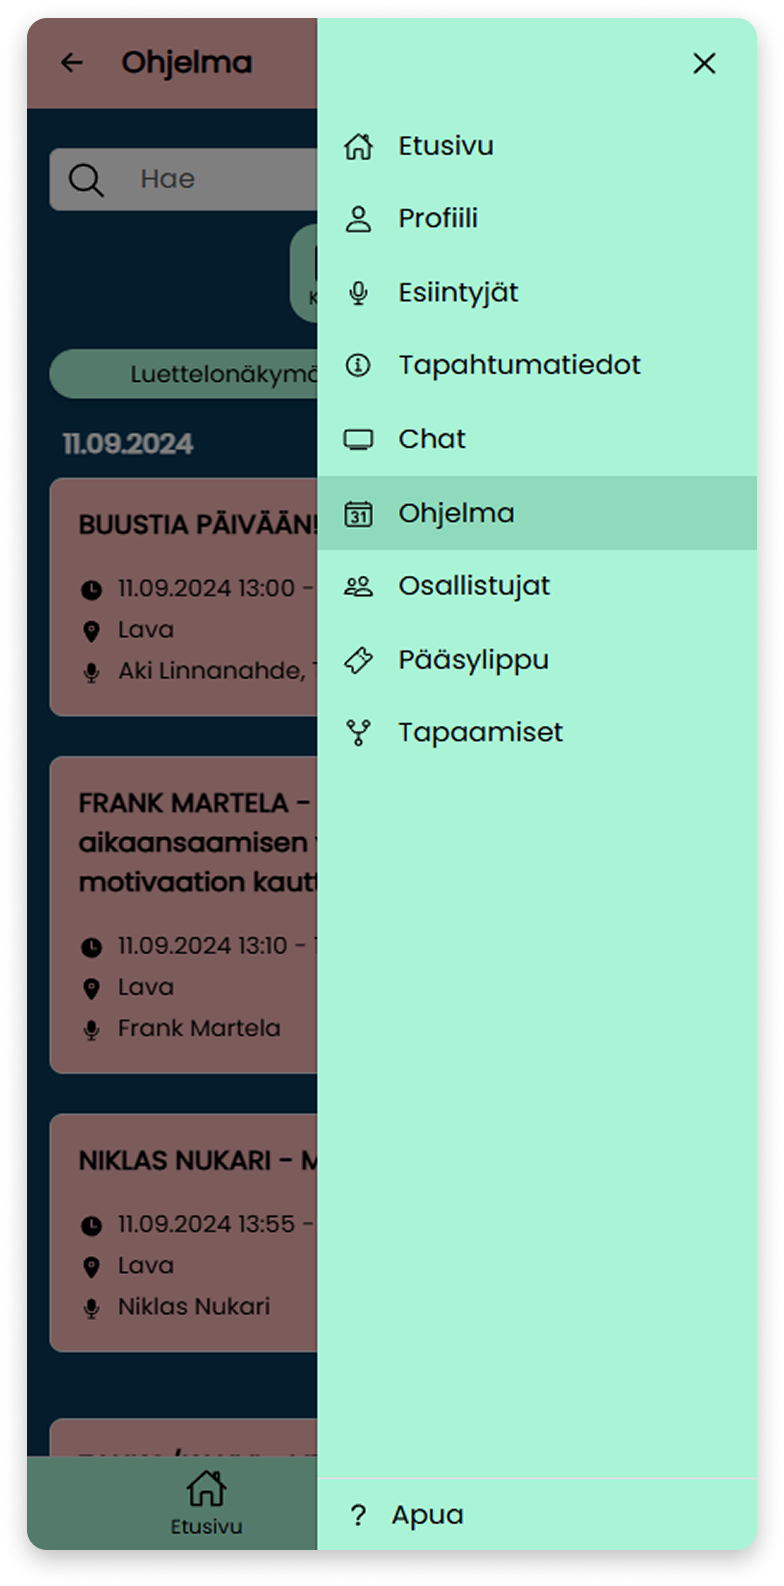
Task: Select the Ohjelma calendar icon
Action: pos(357,511)
